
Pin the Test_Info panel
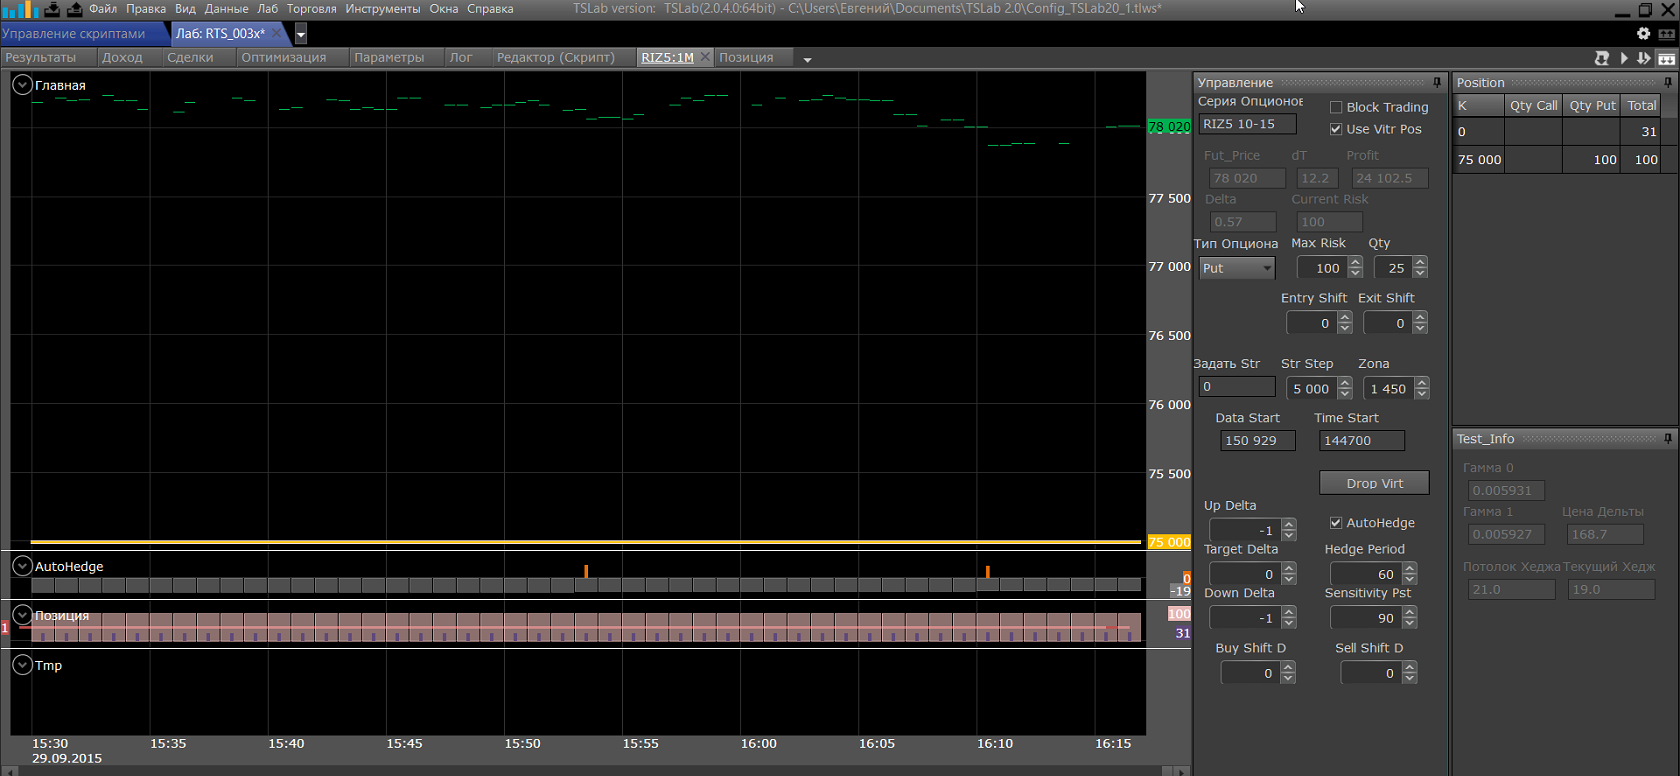pos(1667,438)
